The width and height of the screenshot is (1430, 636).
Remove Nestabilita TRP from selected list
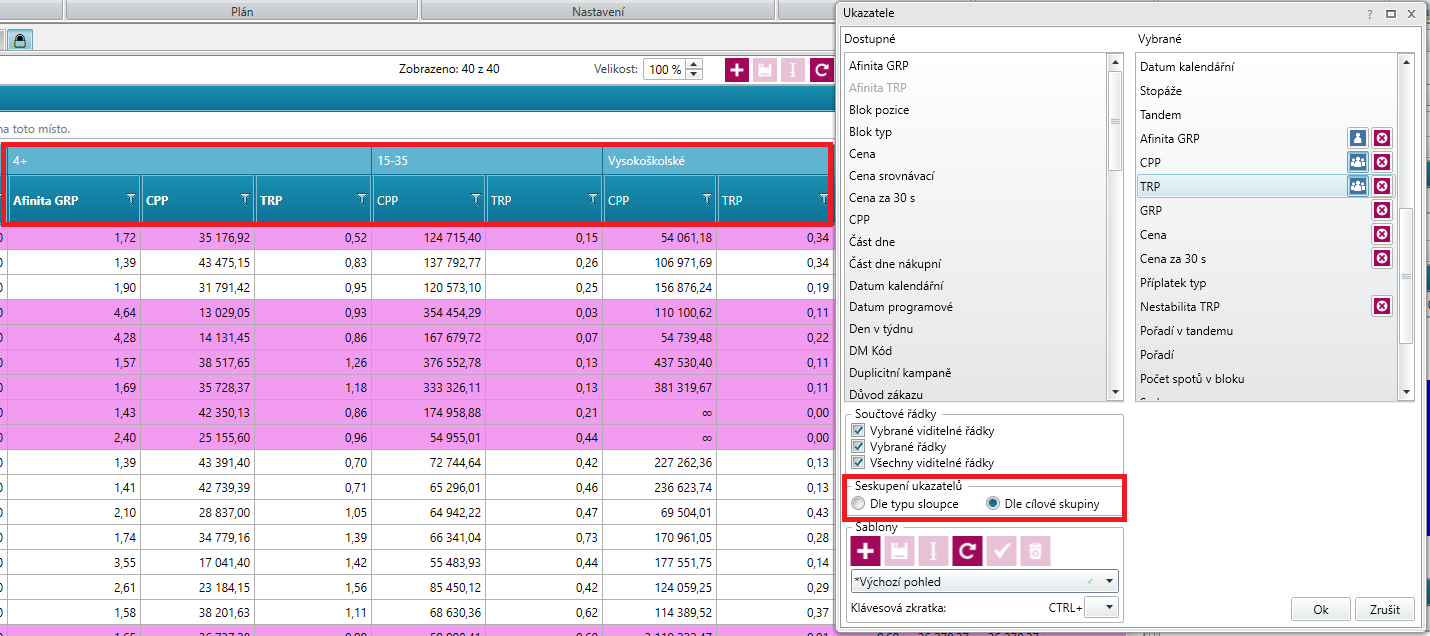(x=1381, y=306)
